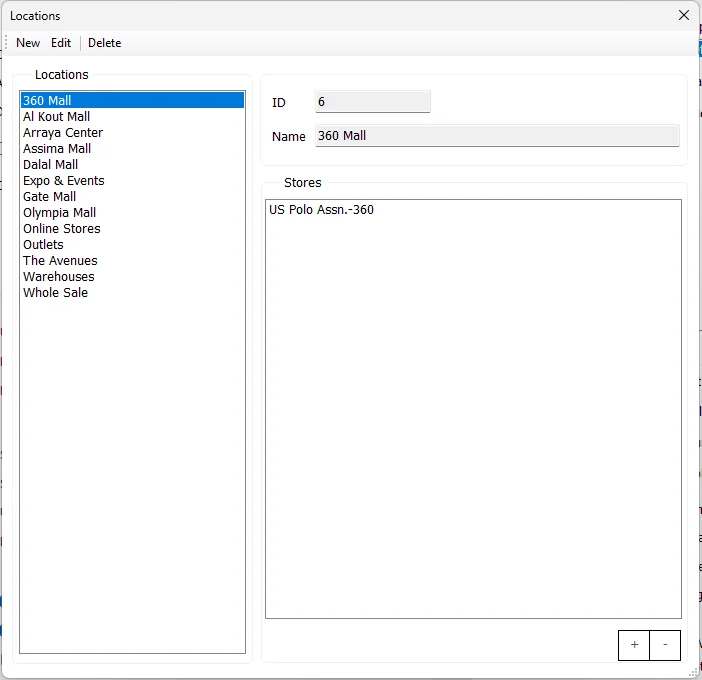Click Delete in the toolbar
The image size is (702, 680).
[x=104, y=43]
